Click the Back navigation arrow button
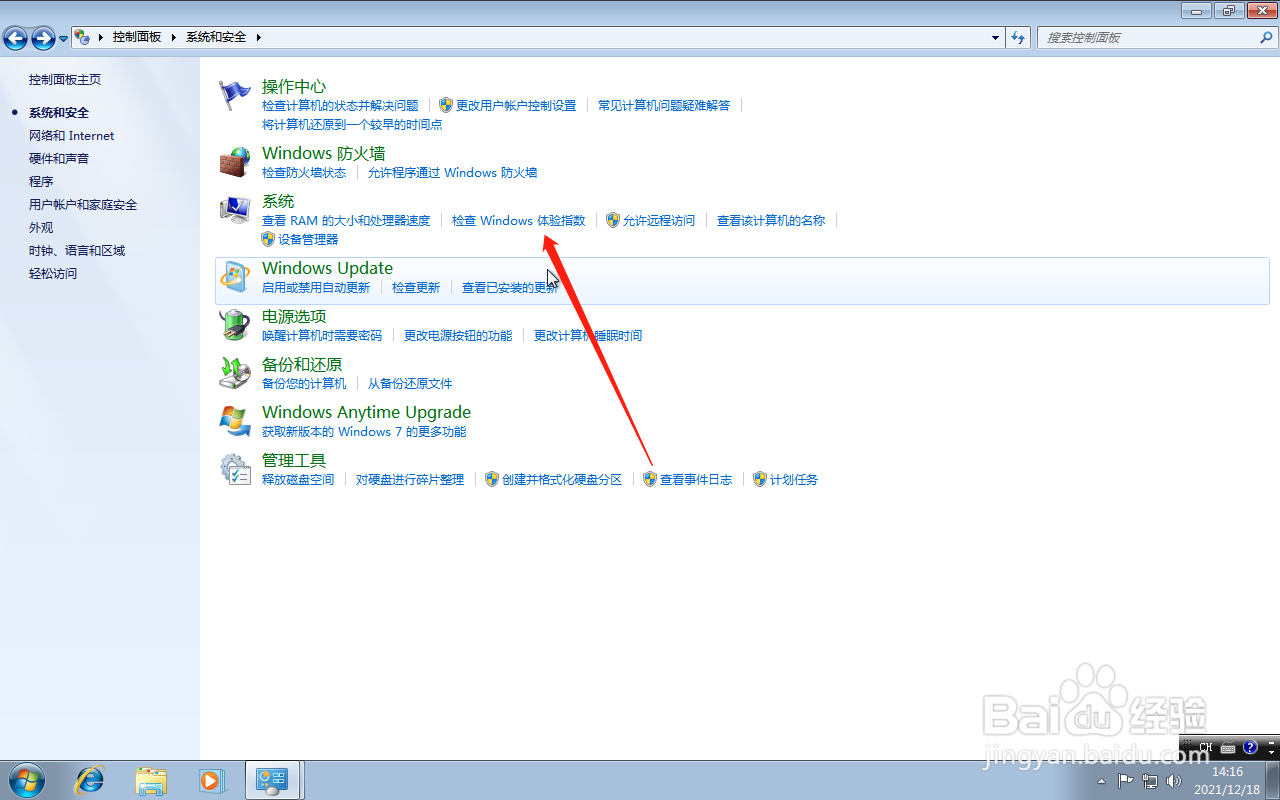The height and width of the screenshot is (800, 1280). pos(15,38)
